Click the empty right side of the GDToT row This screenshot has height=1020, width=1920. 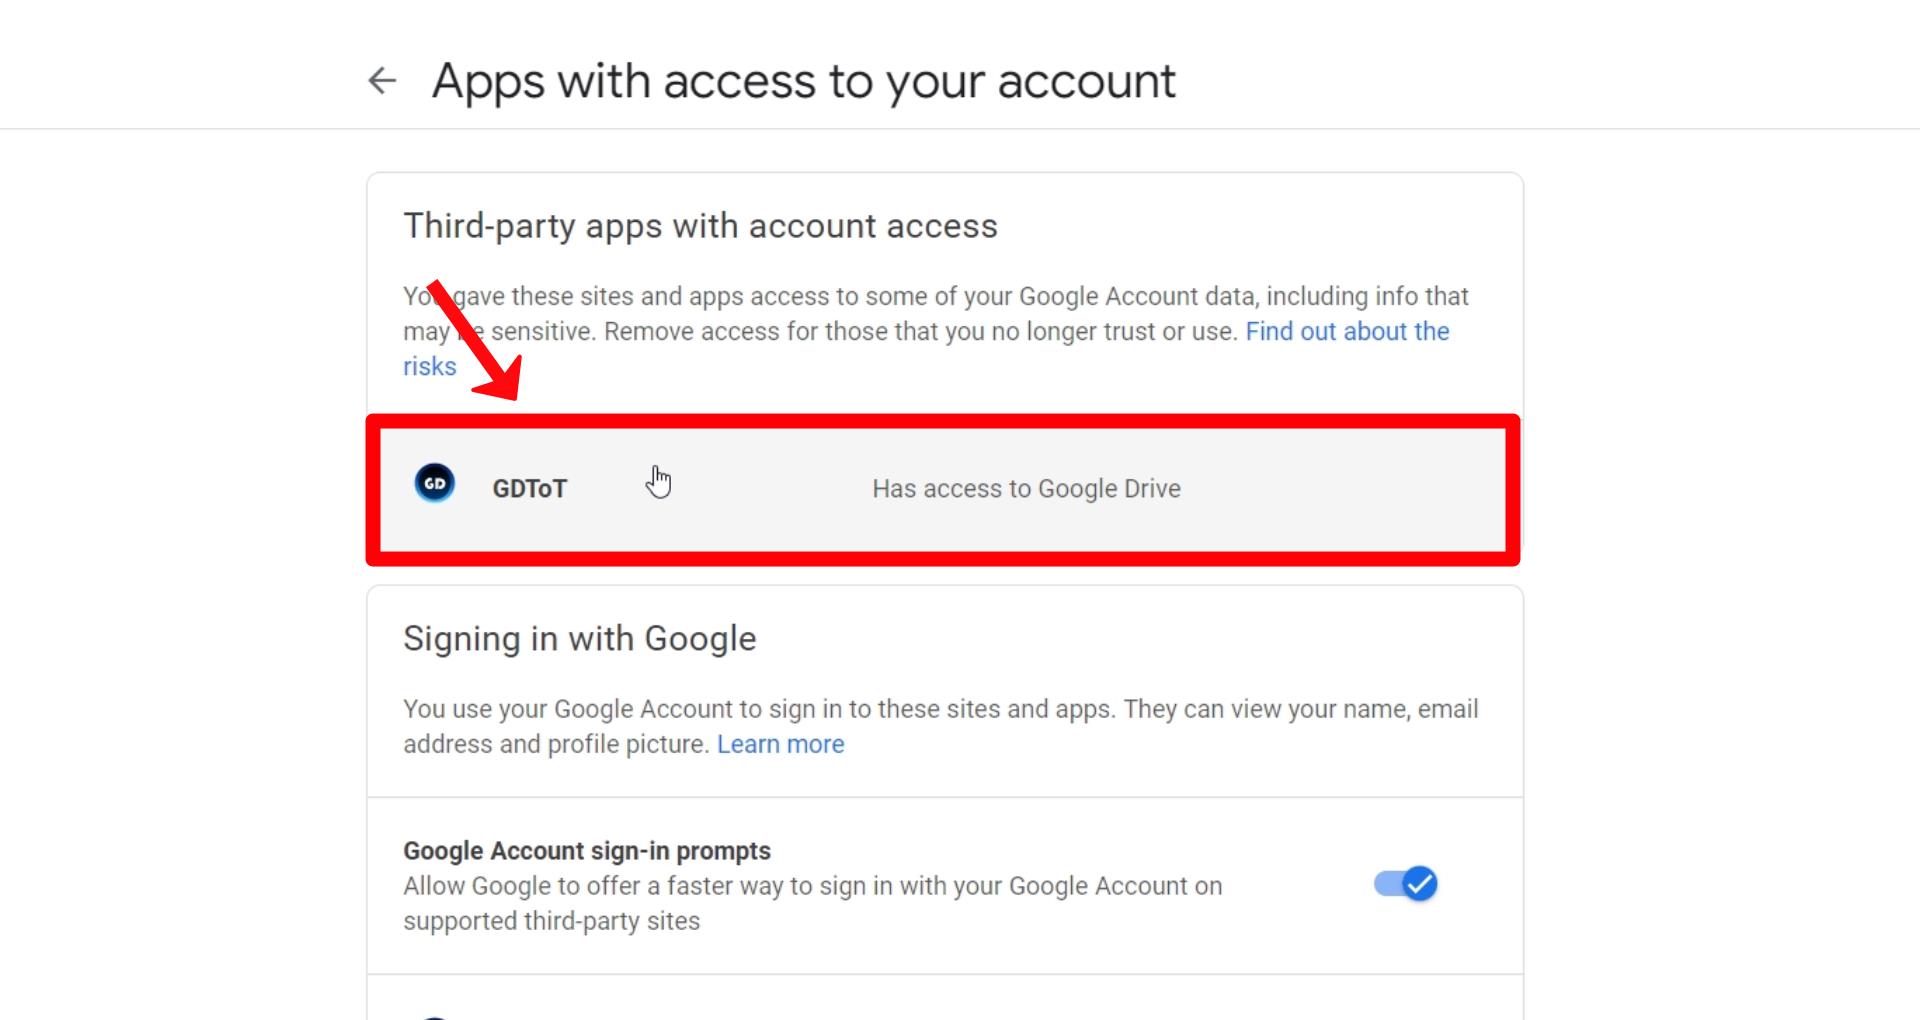(1340, 489)
